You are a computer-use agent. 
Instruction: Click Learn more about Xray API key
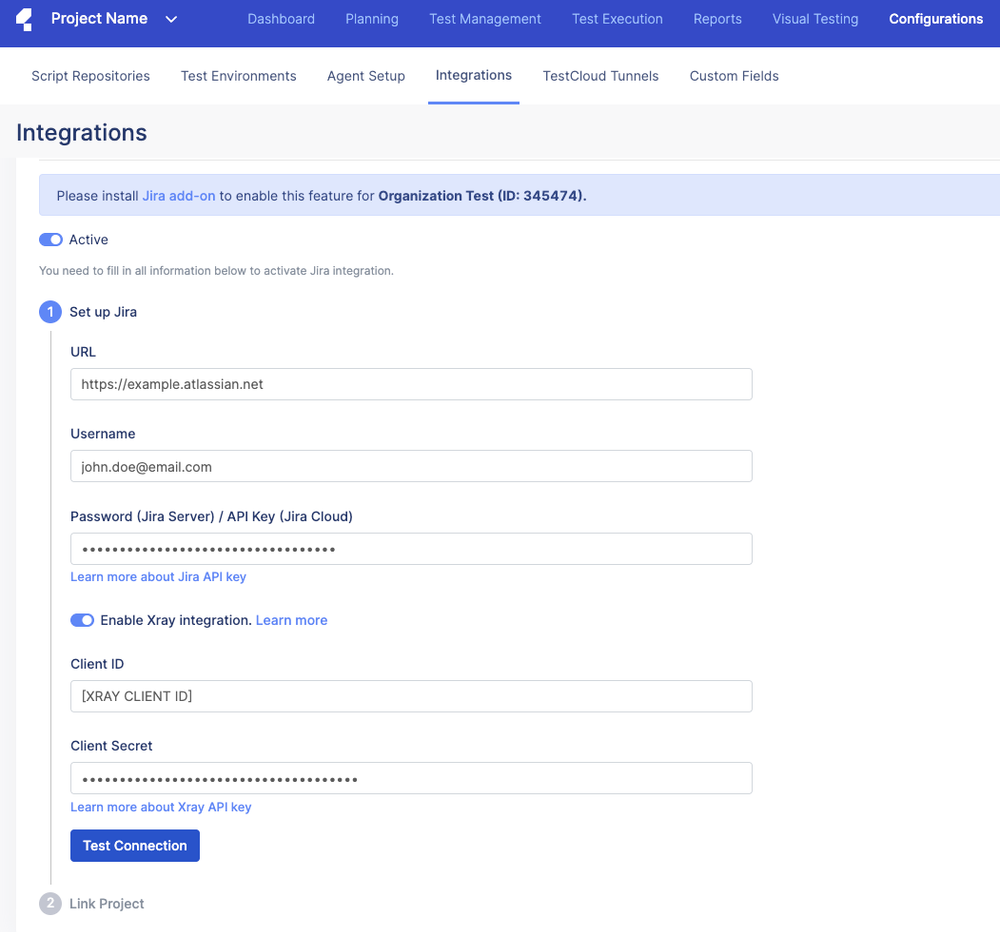160,807
